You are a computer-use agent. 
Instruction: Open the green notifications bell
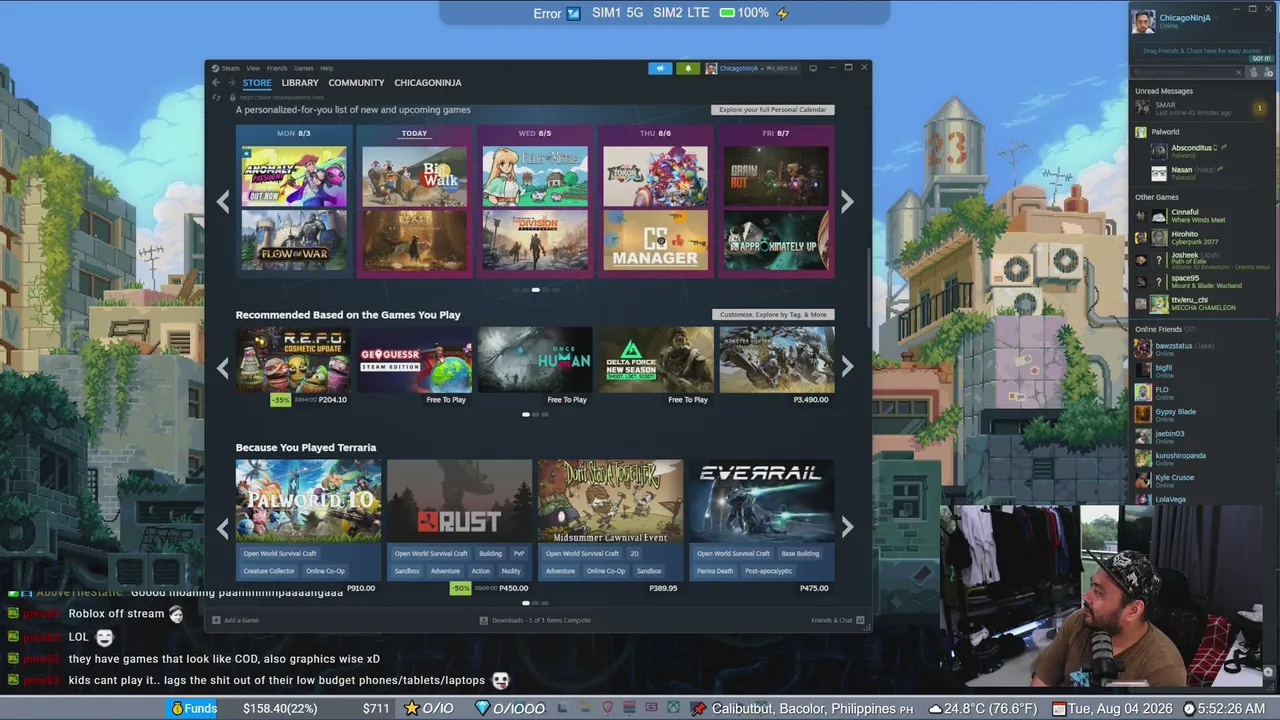688,68
